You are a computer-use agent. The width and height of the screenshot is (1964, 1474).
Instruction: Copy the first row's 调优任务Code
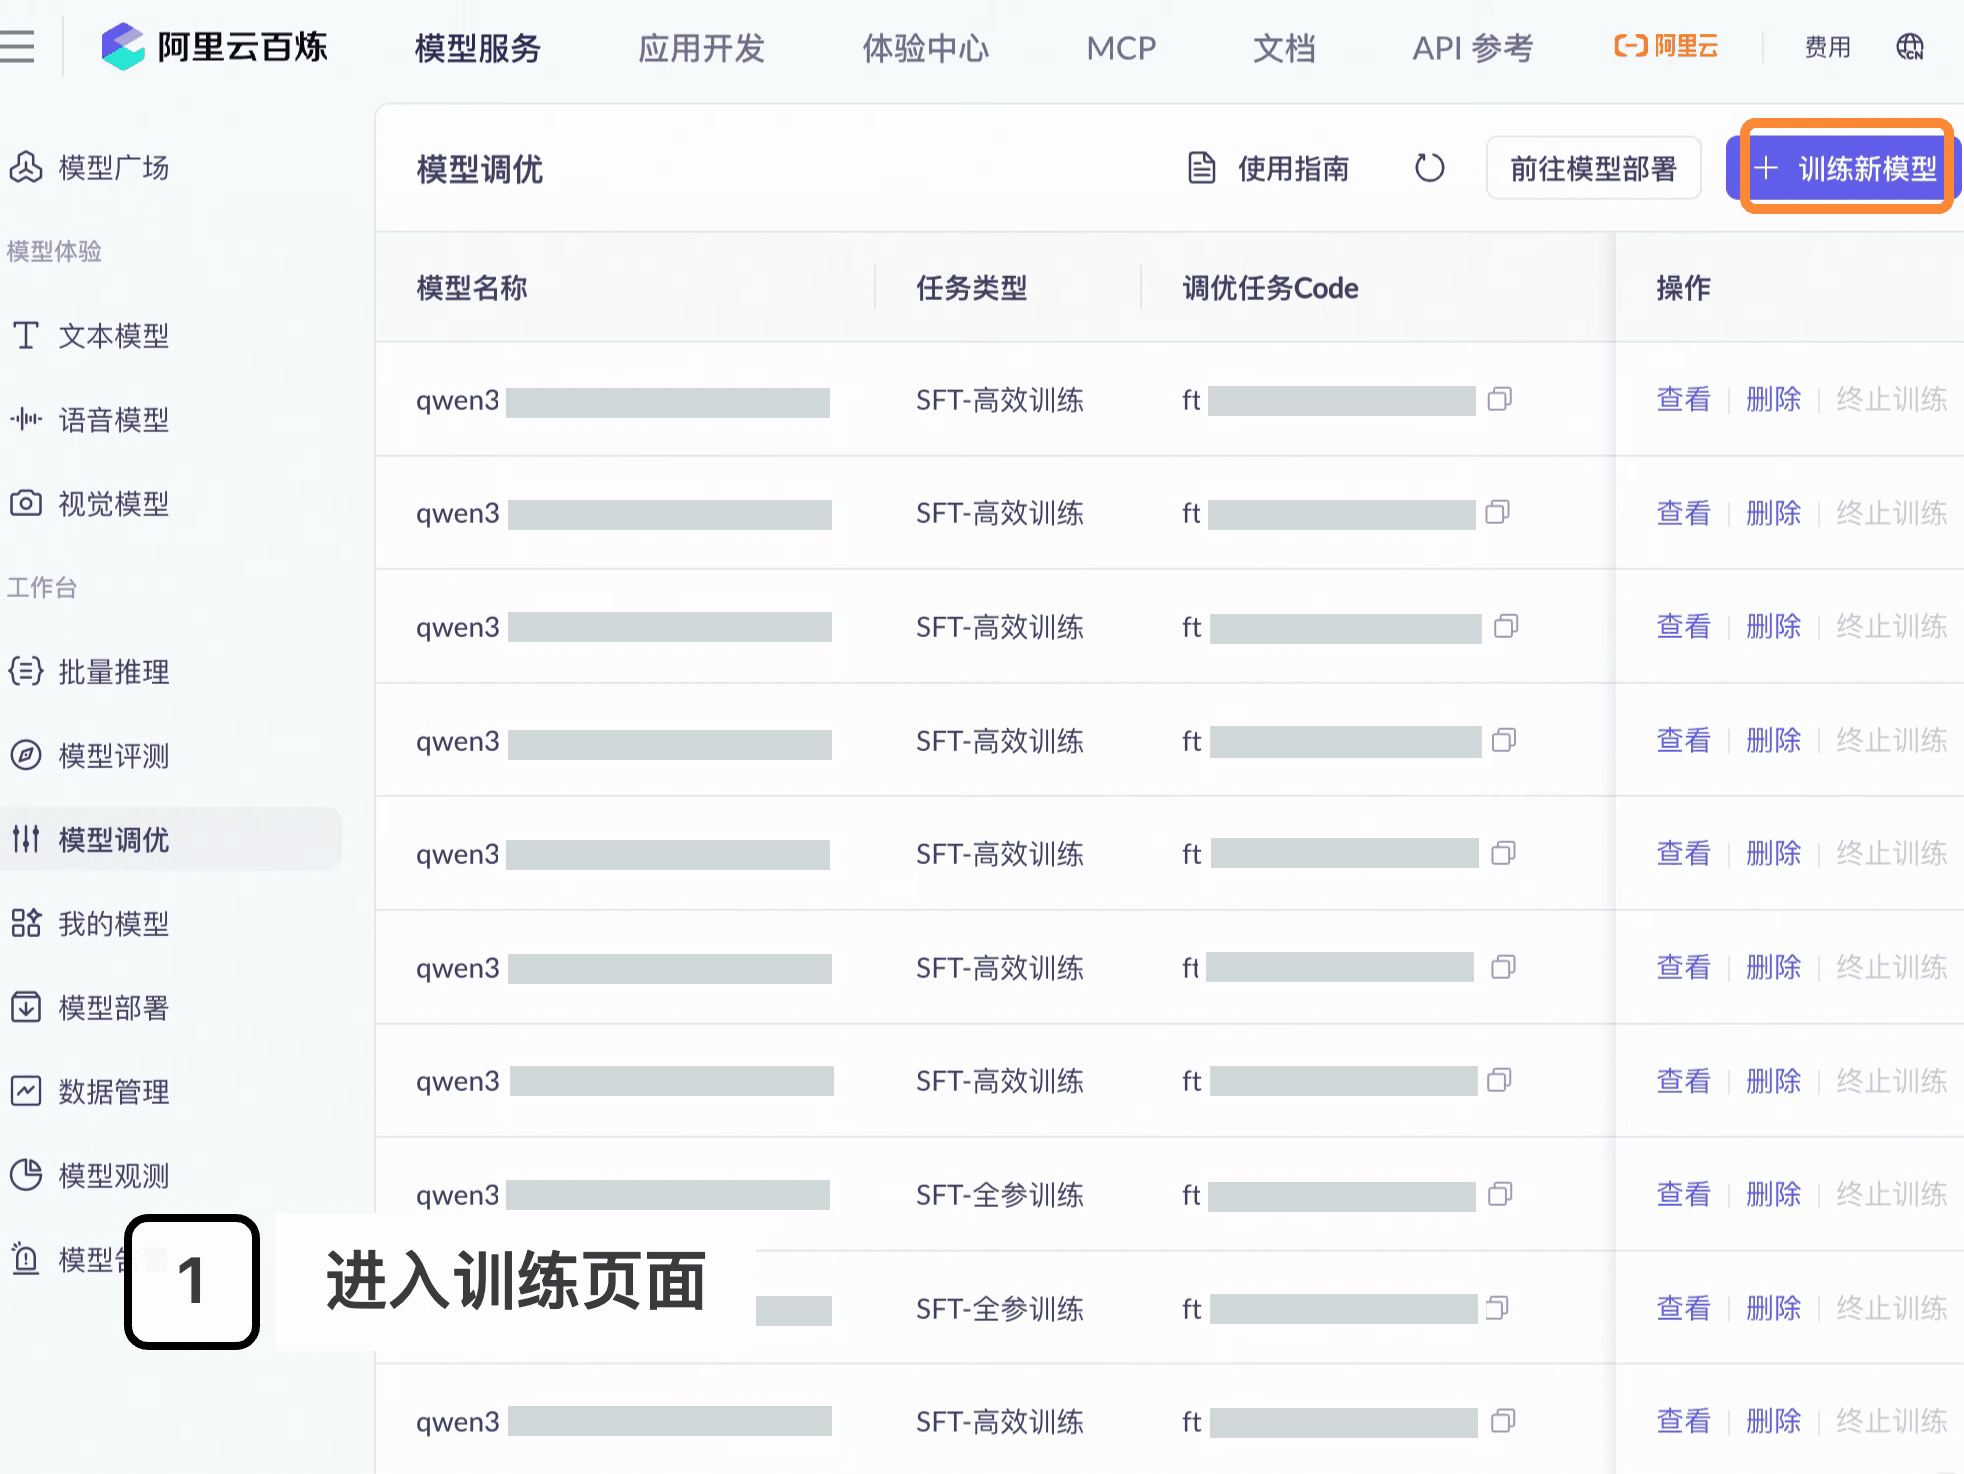point(1499,399)
